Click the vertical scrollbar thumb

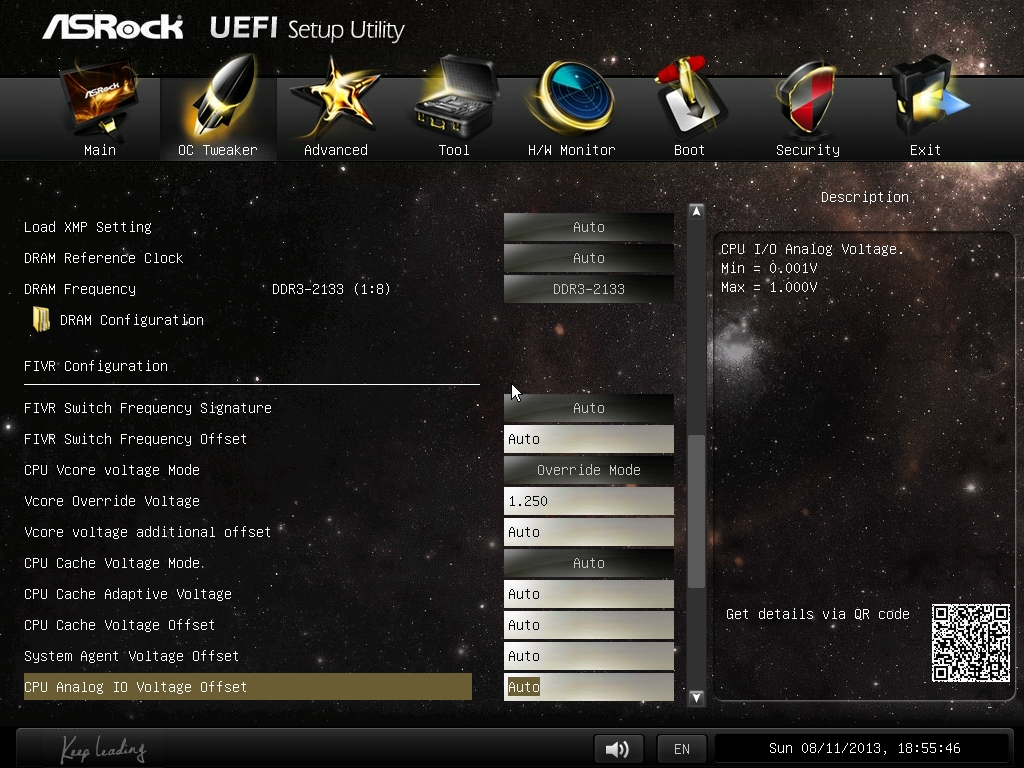(x=696, y=511)
